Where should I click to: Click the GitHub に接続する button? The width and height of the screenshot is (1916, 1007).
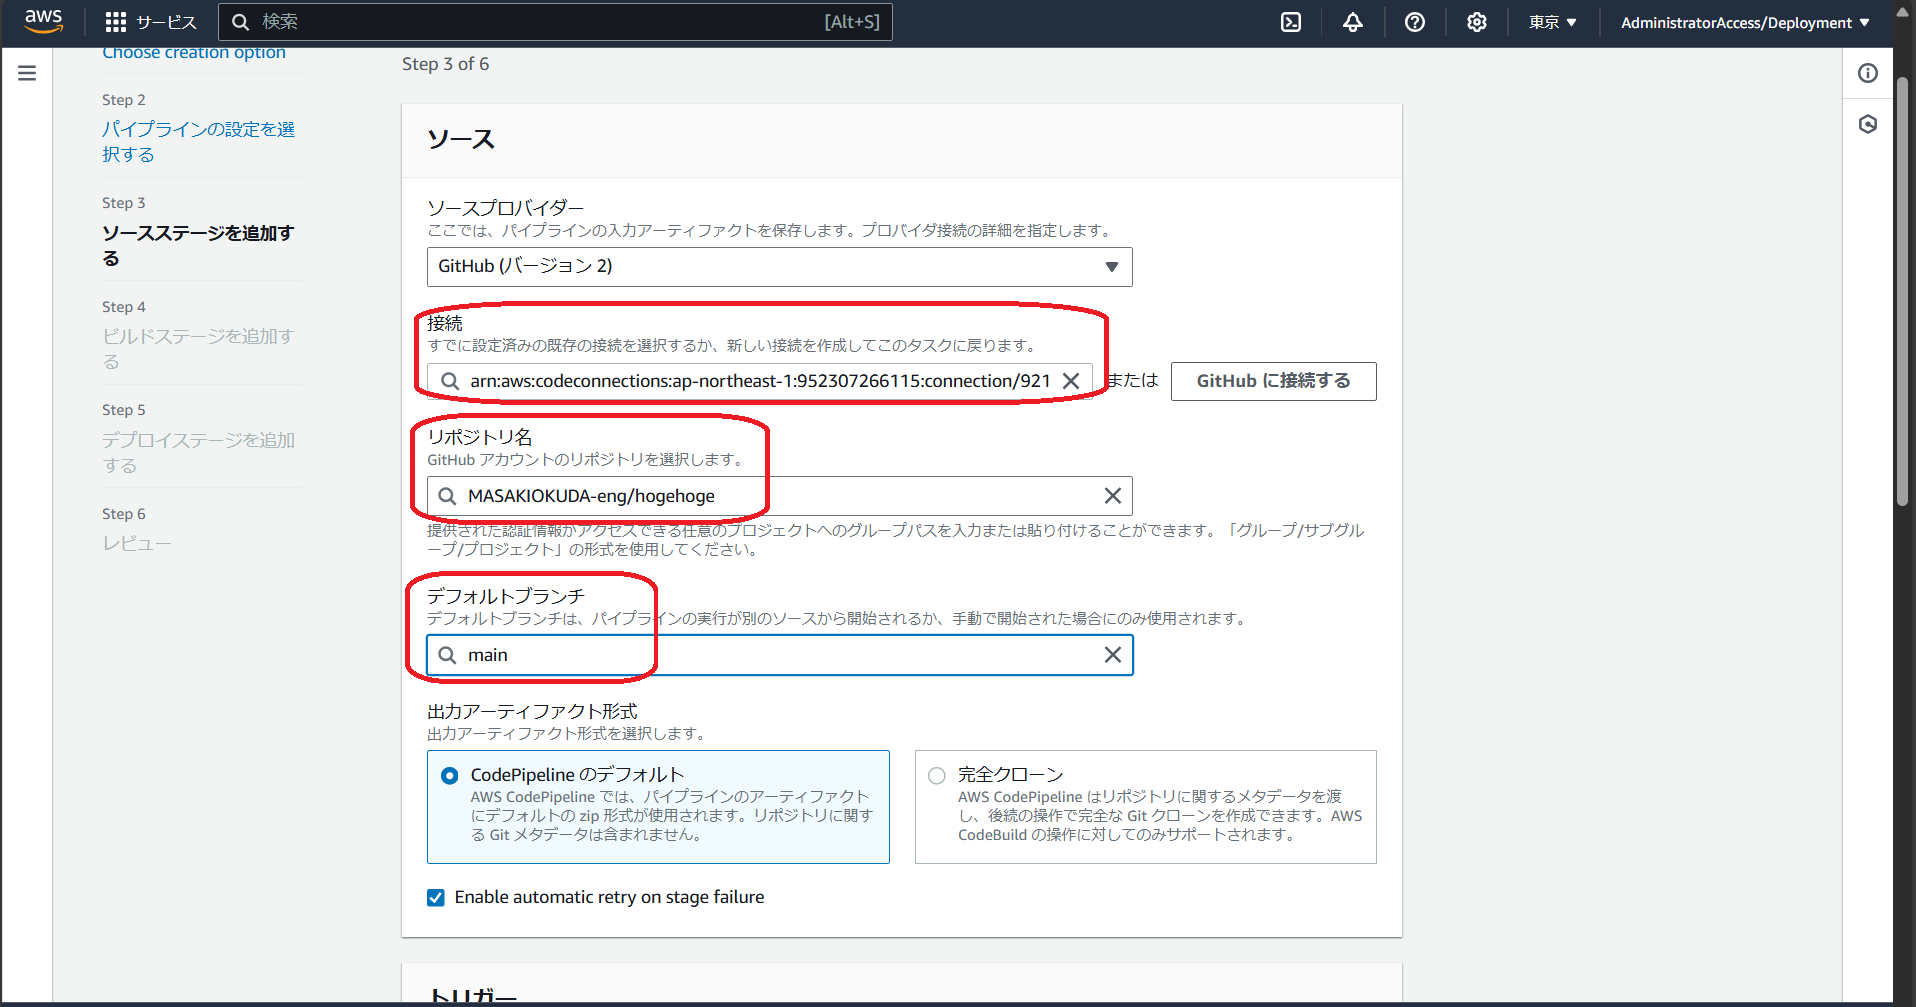coord(1272,381)
